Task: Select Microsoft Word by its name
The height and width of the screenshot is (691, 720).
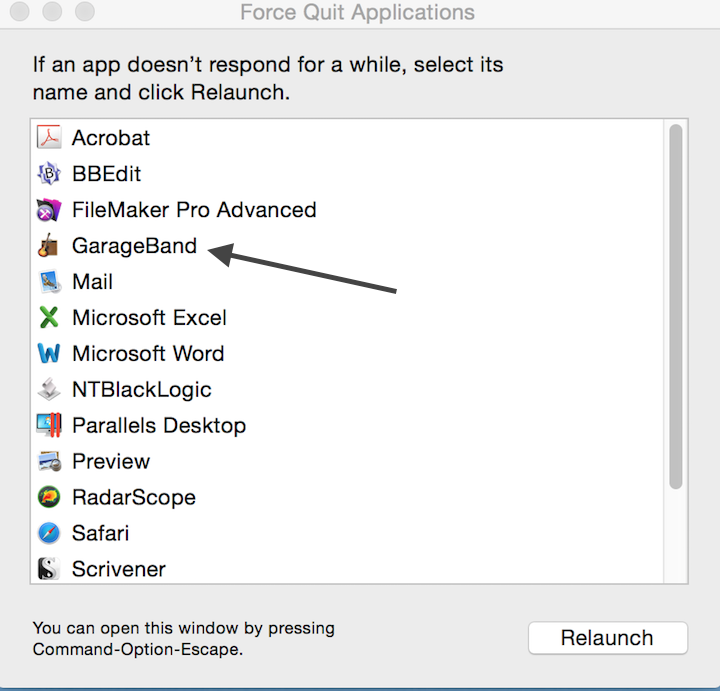Action: click(x=148, y=354)
